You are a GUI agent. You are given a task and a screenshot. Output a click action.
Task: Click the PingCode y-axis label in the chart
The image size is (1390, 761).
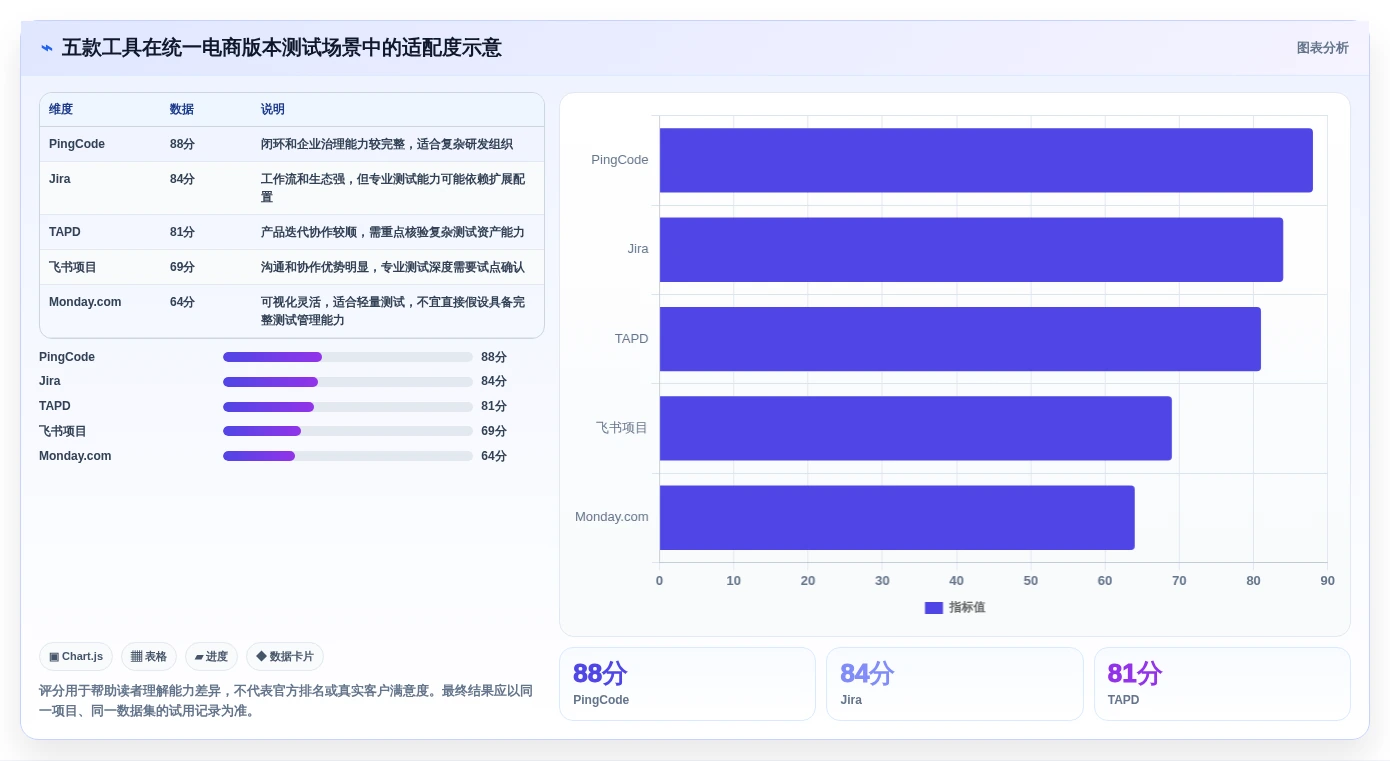(620, 160)
